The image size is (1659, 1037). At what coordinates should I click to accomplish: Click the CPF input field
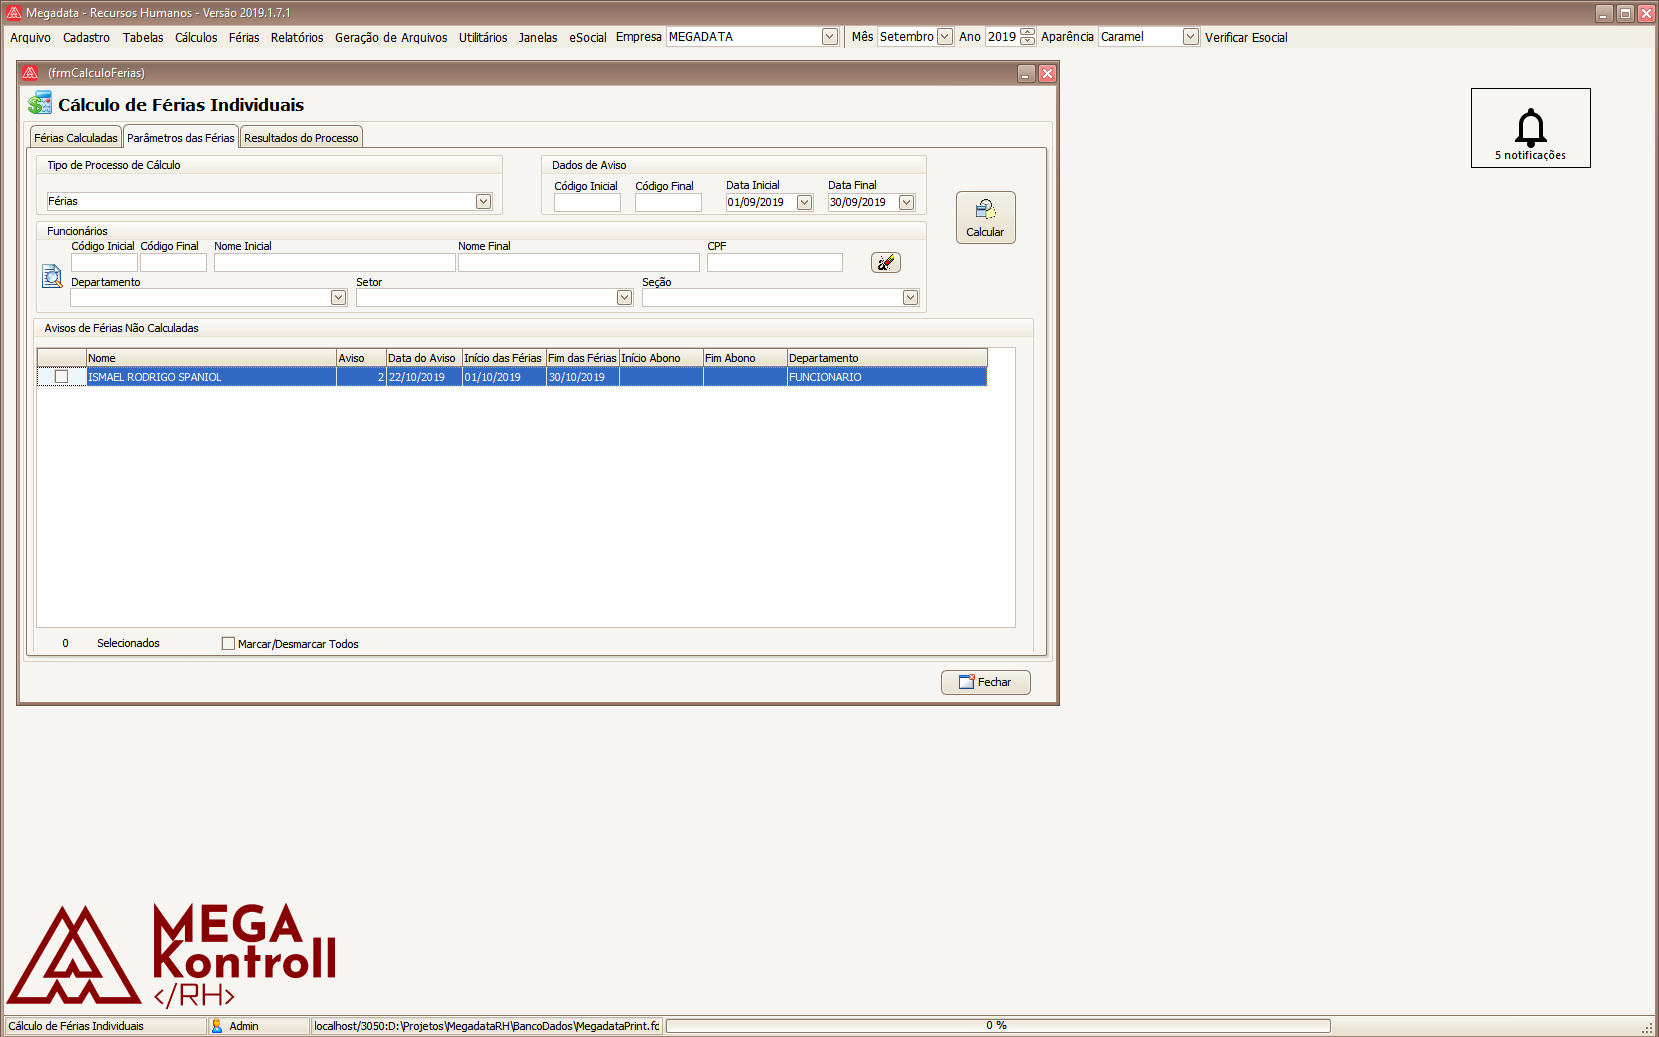[x=774, y=263]
